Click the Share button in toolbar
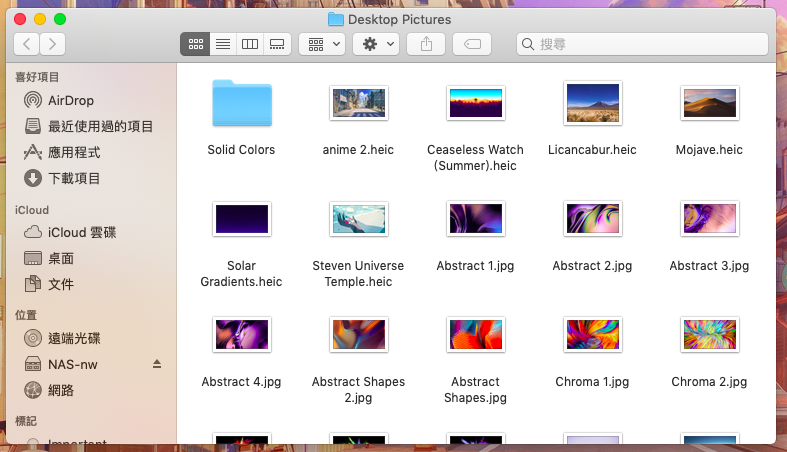Screen dimensions: 787x452 tap(426, 44)
